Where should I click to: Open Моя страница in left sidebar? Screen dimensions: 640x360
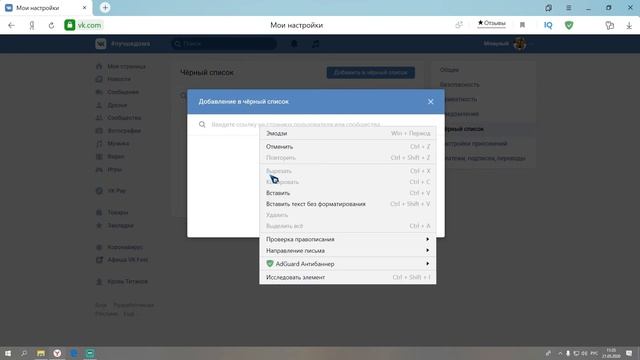point(121,67)
